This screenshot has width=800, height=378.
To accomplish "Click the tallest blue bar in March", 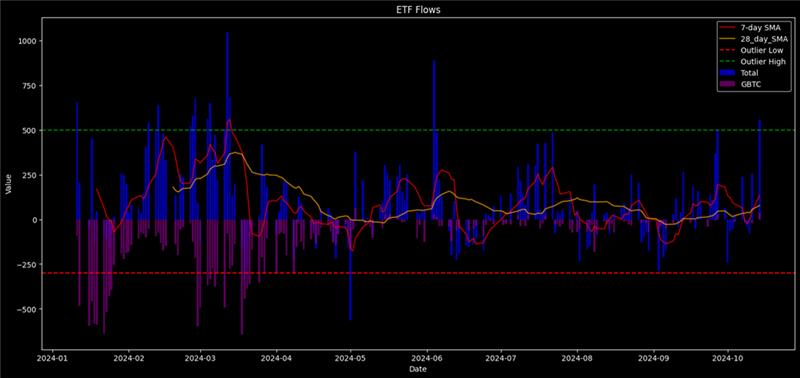I will coord(228,126).
